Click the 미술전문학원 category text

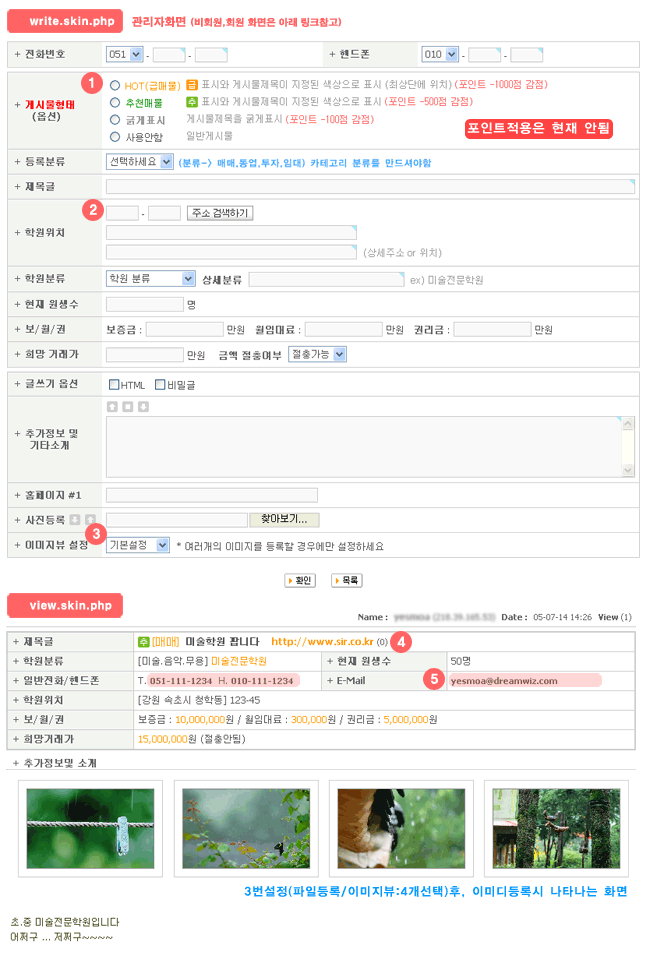point(239,661)
